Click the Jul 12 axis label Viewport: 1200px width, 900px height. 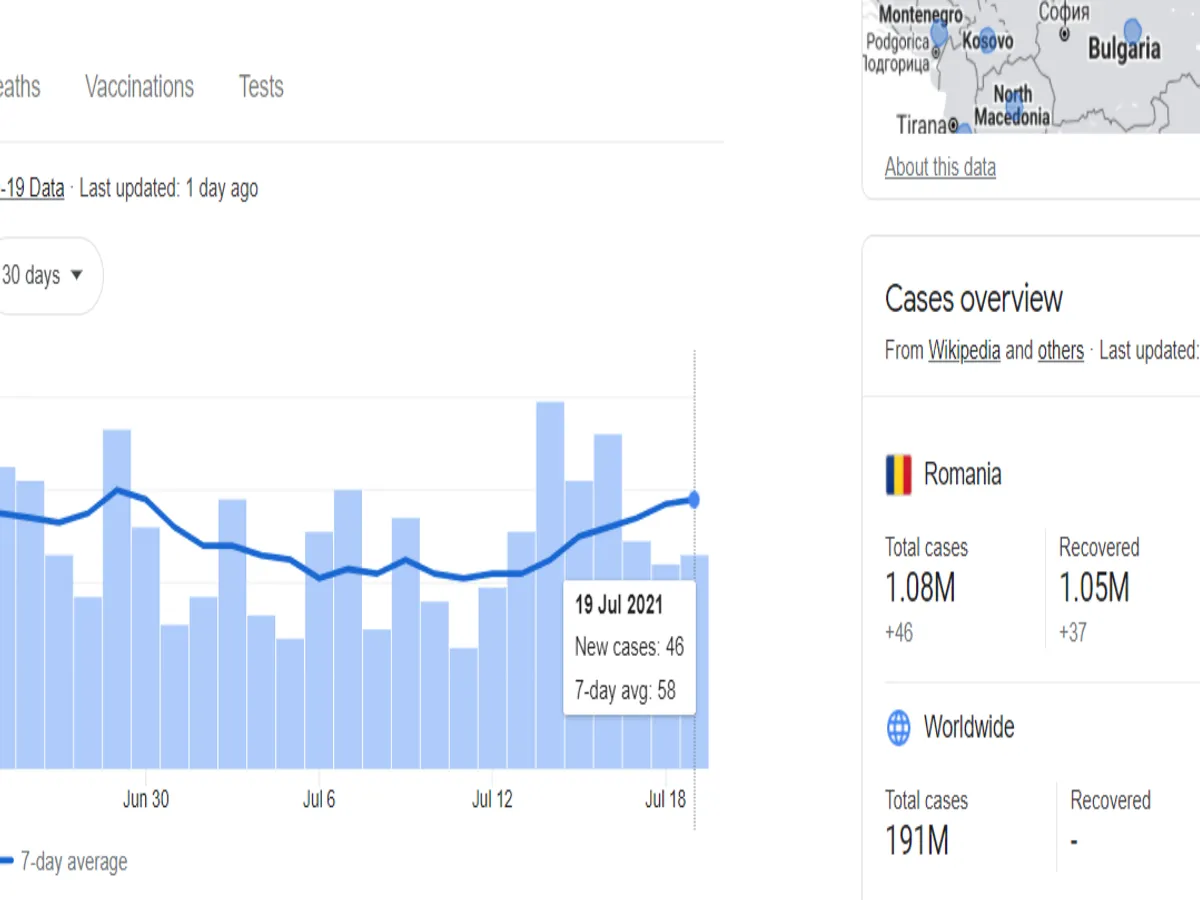point(492,799)
